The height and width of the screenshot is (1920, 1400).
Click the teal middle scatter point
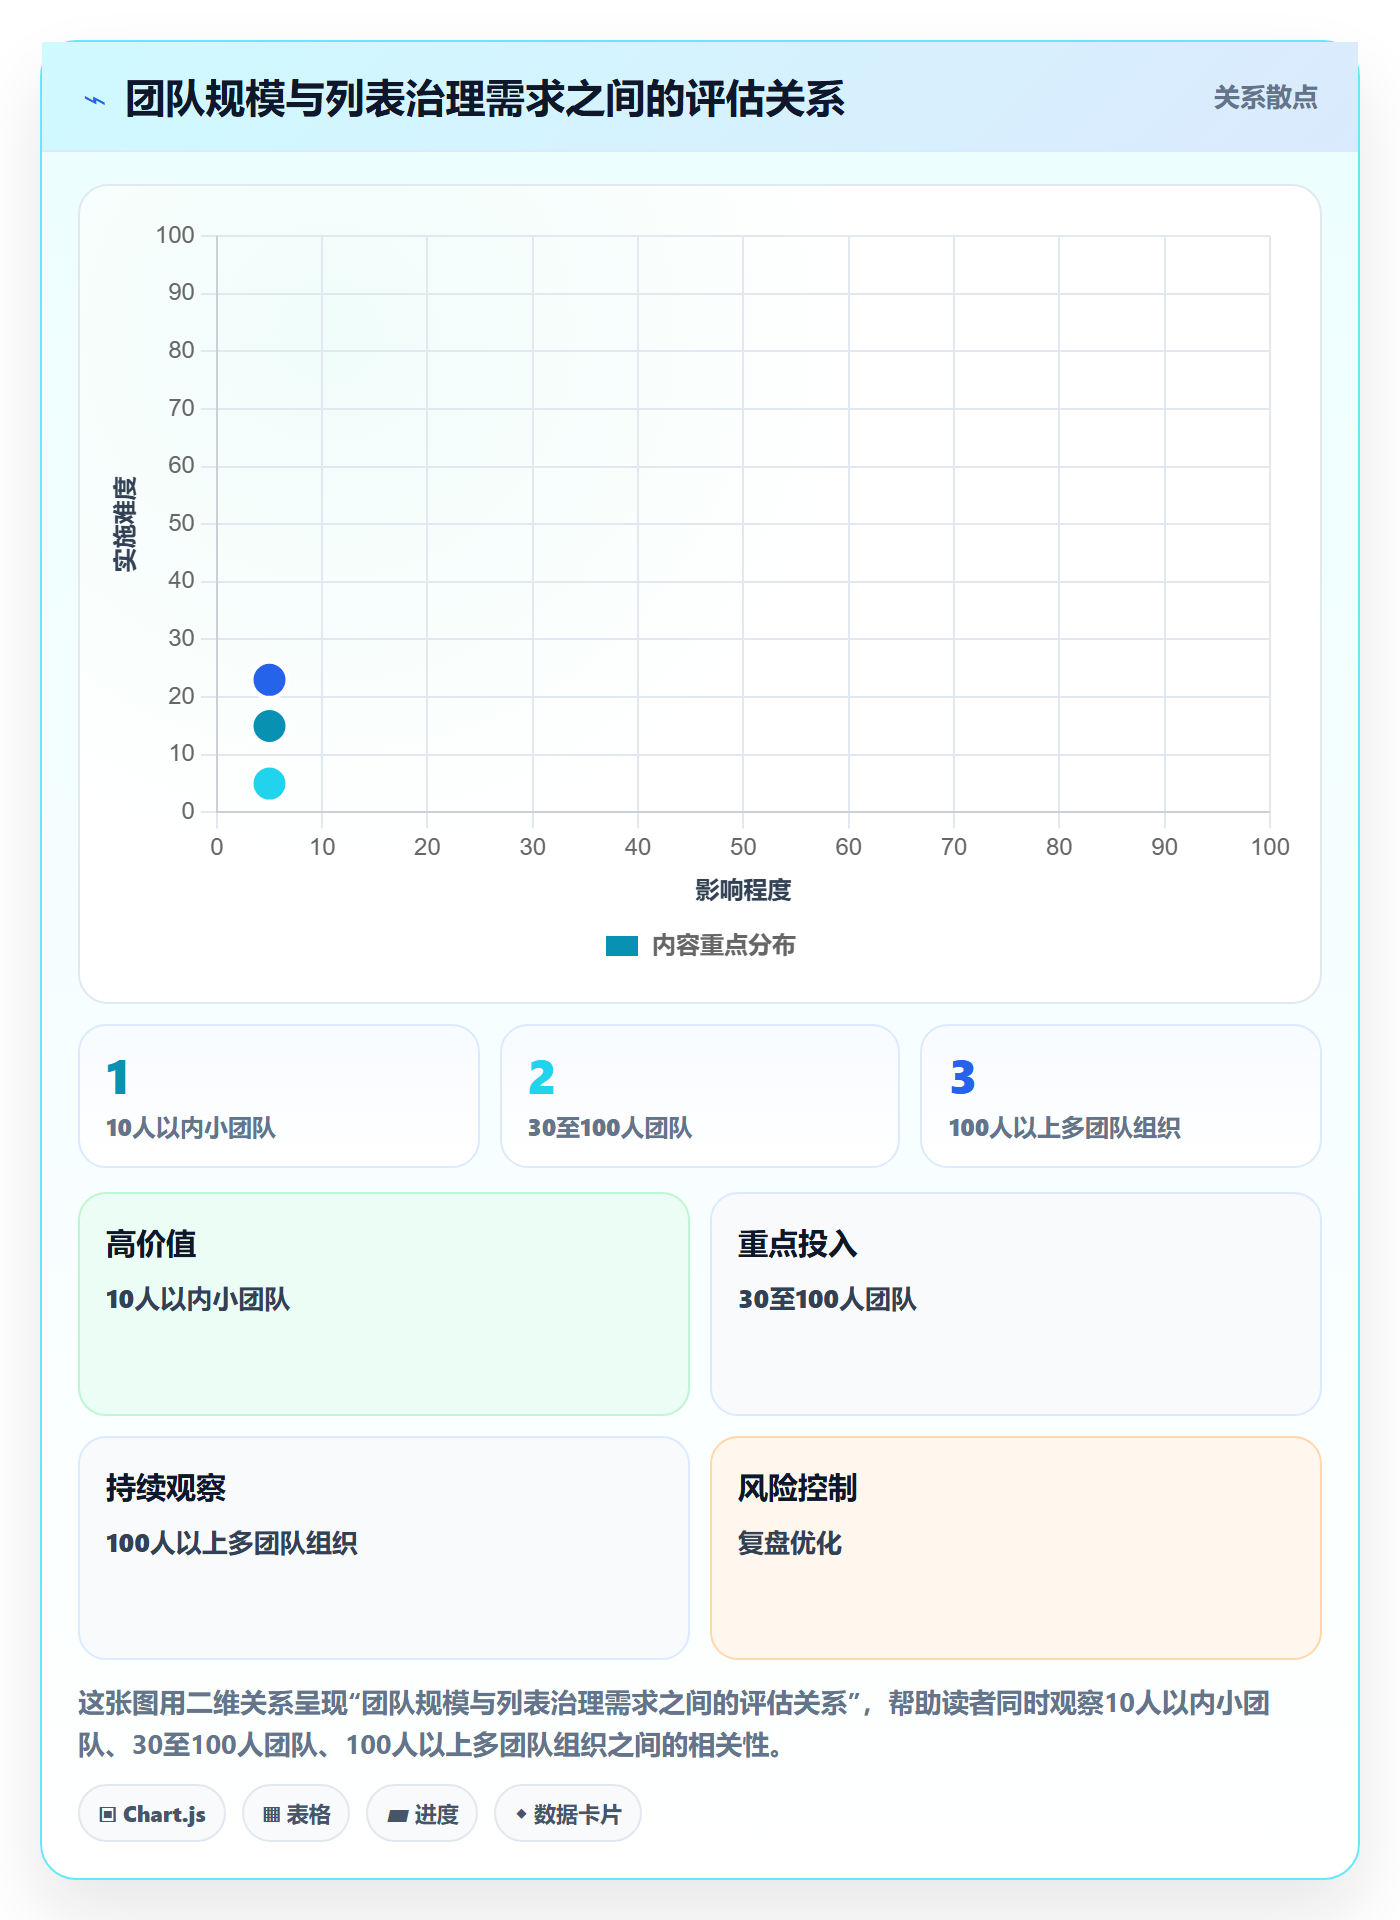269,726
